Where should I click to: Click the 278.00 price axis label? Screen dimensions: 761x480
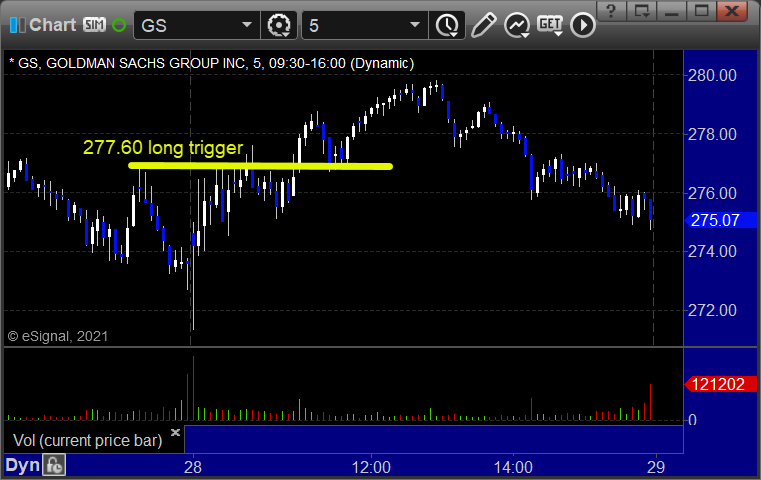712,134
